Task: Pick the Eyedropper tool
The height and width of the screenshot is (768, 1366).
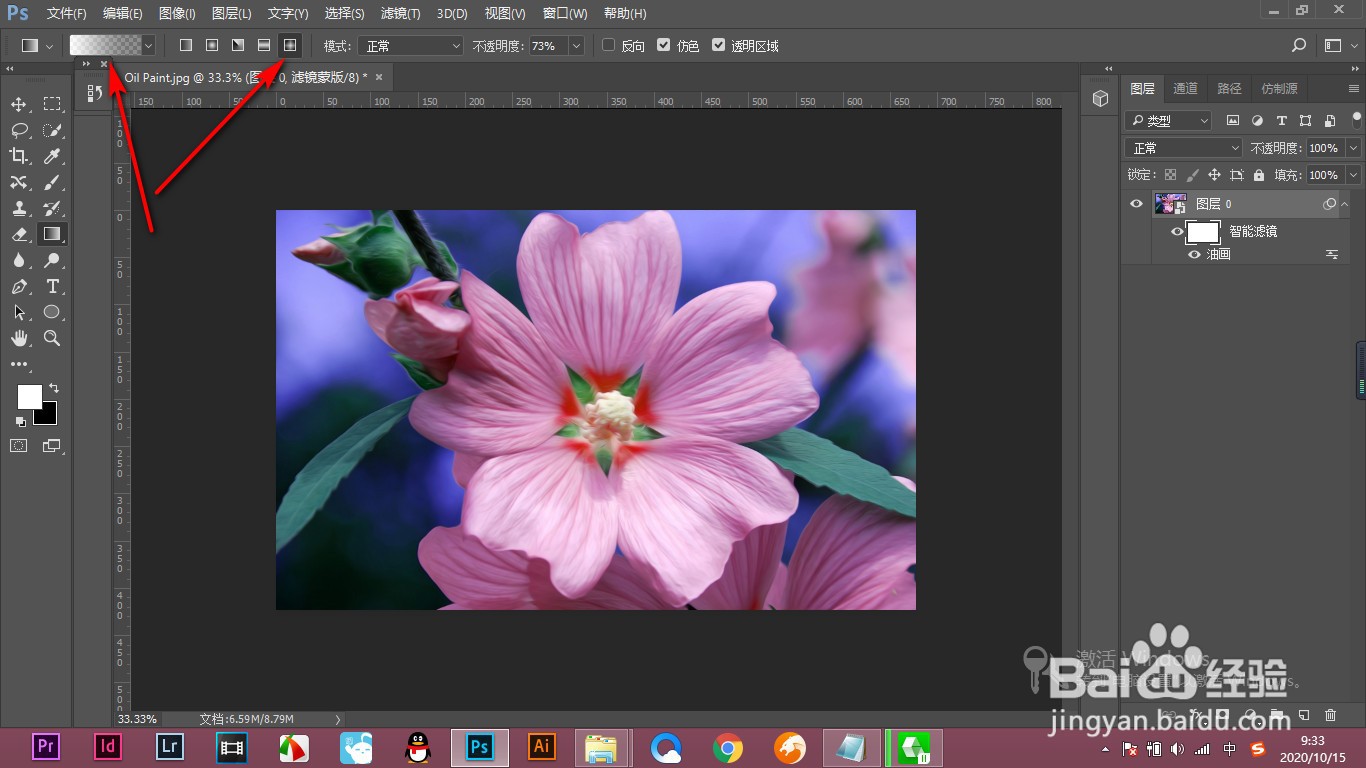Action: [52, 156]
